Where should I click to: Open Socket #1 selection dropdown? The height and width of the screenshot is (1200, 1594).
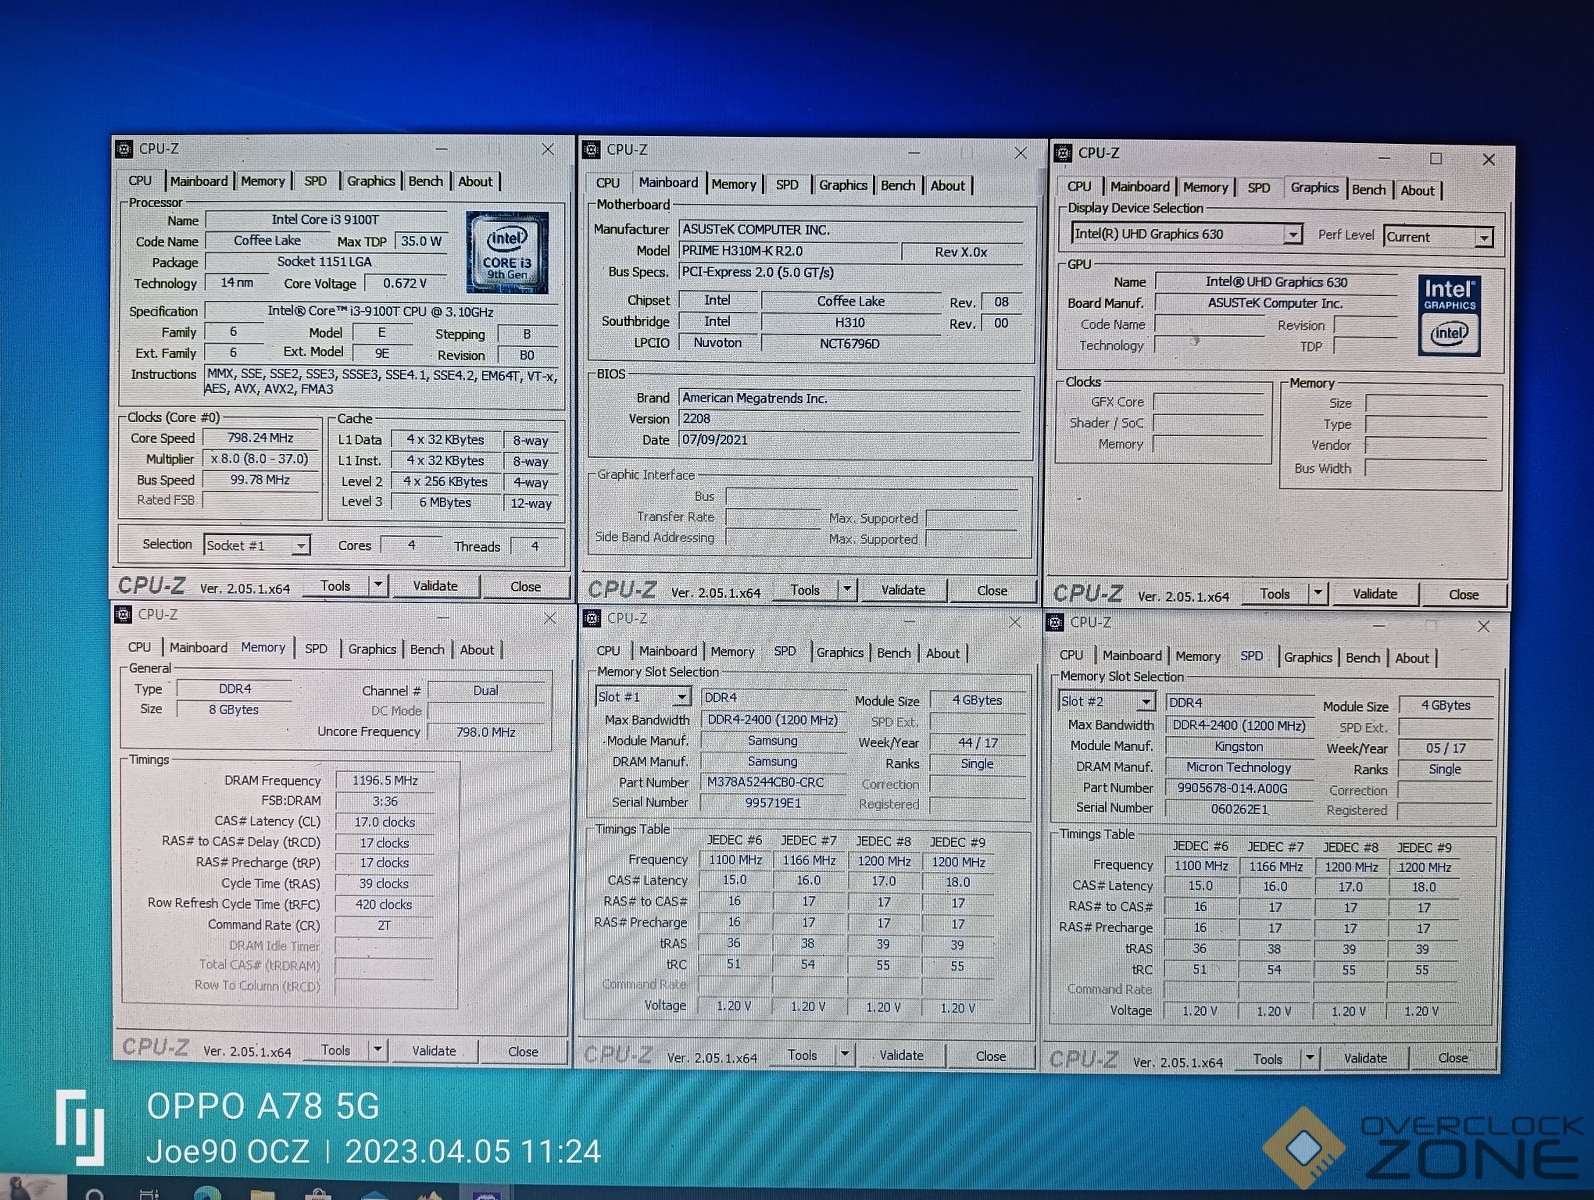300,545
